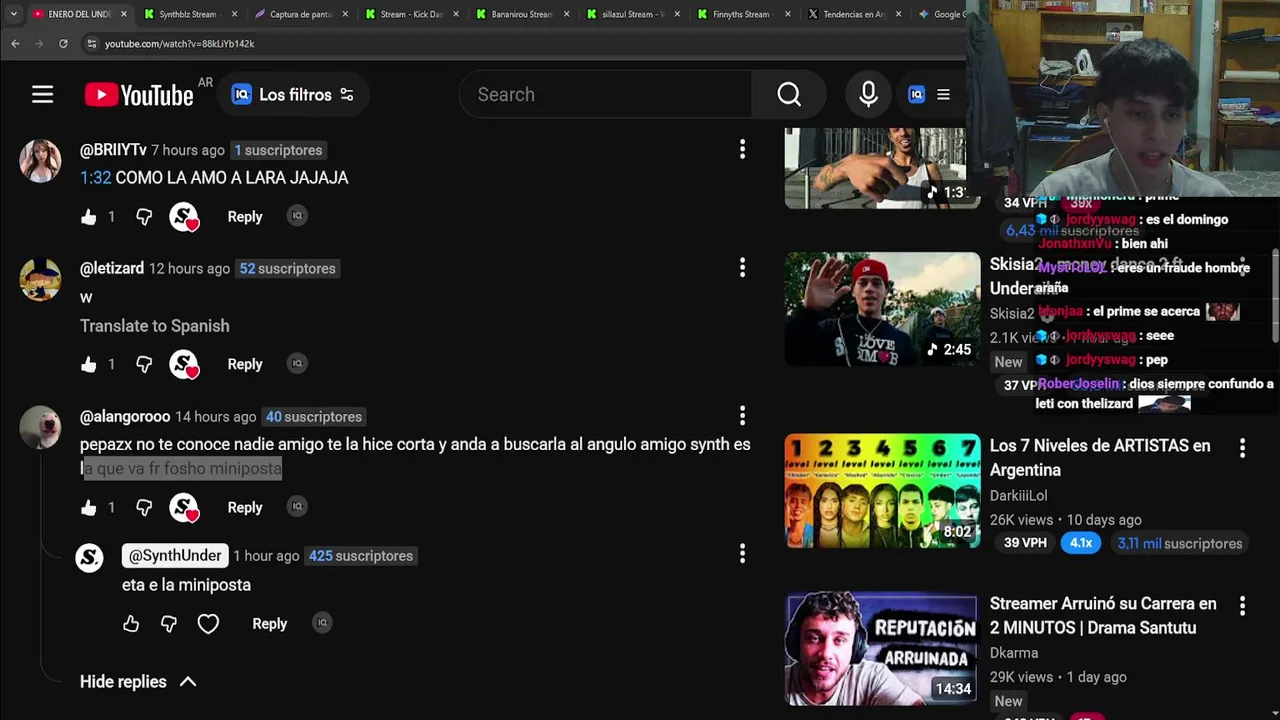The image size is (1280, 720).
Task: Dislike the comment by @BRIIYTv
Action: (144, 217)
